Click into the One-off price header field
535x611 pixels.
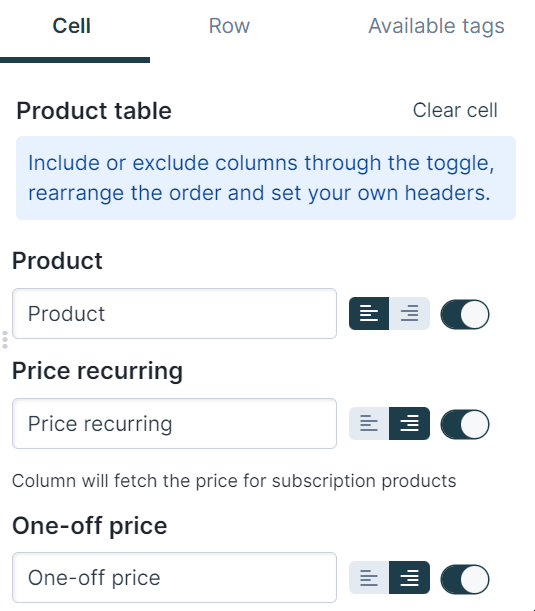click(x=174, y=577)
